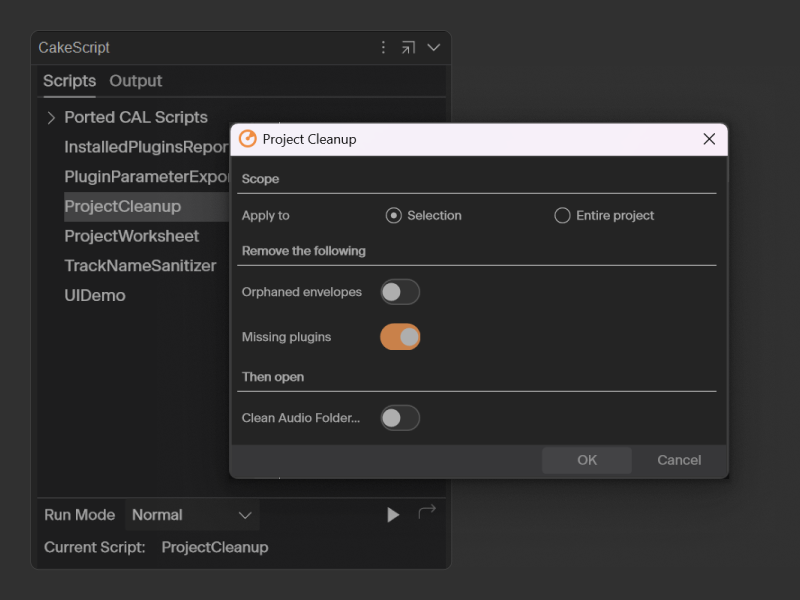Select the UIDemo script
The height and width of the screenshot is (600, 800).
point(95,295)
